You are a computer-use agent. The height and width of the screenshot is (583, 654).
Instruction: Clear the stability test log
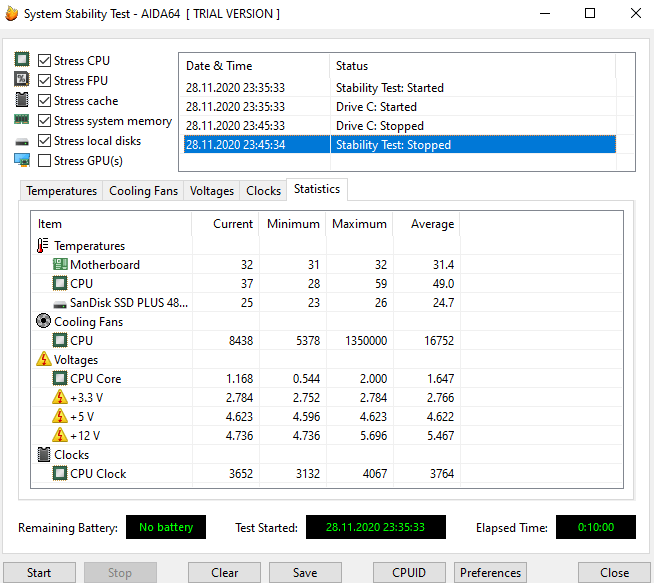click(224, 573)
